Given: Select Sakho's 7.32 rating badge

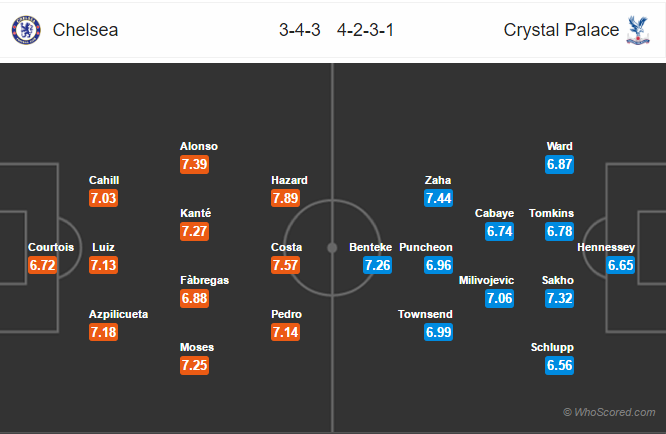Looking at the screenshot, I should [559, 298].
